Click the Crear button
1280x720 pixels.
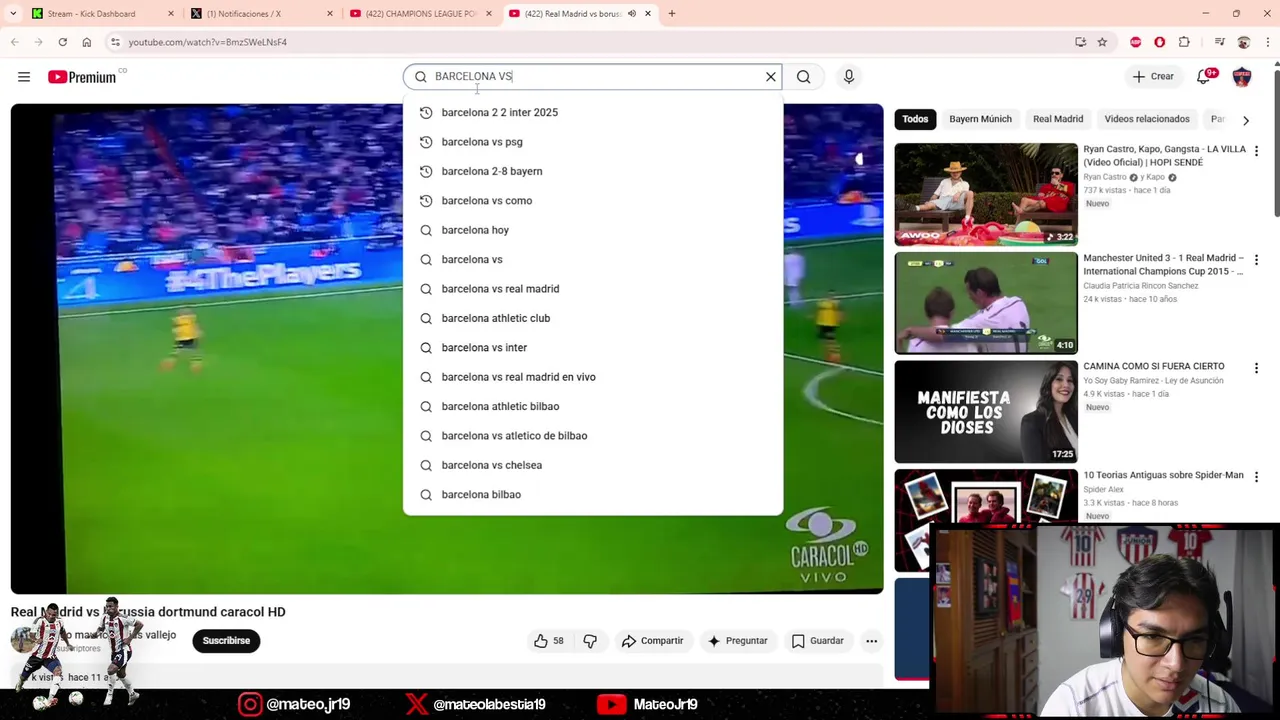click(x=1153, y=77)
